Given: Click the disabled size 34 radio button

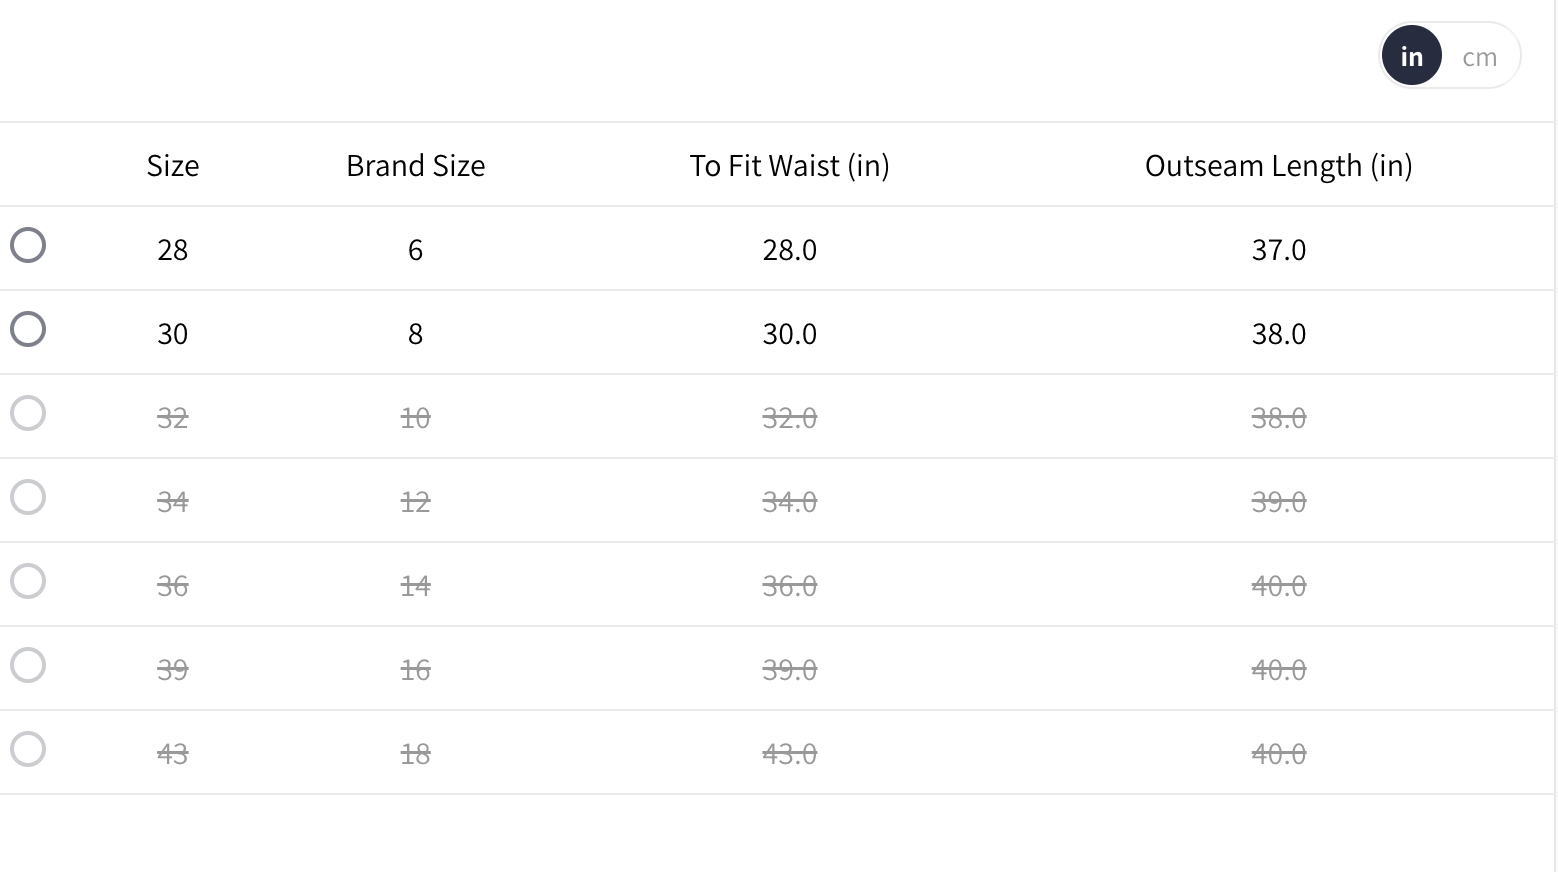Looking at the screenshot, I should point(28,497).
